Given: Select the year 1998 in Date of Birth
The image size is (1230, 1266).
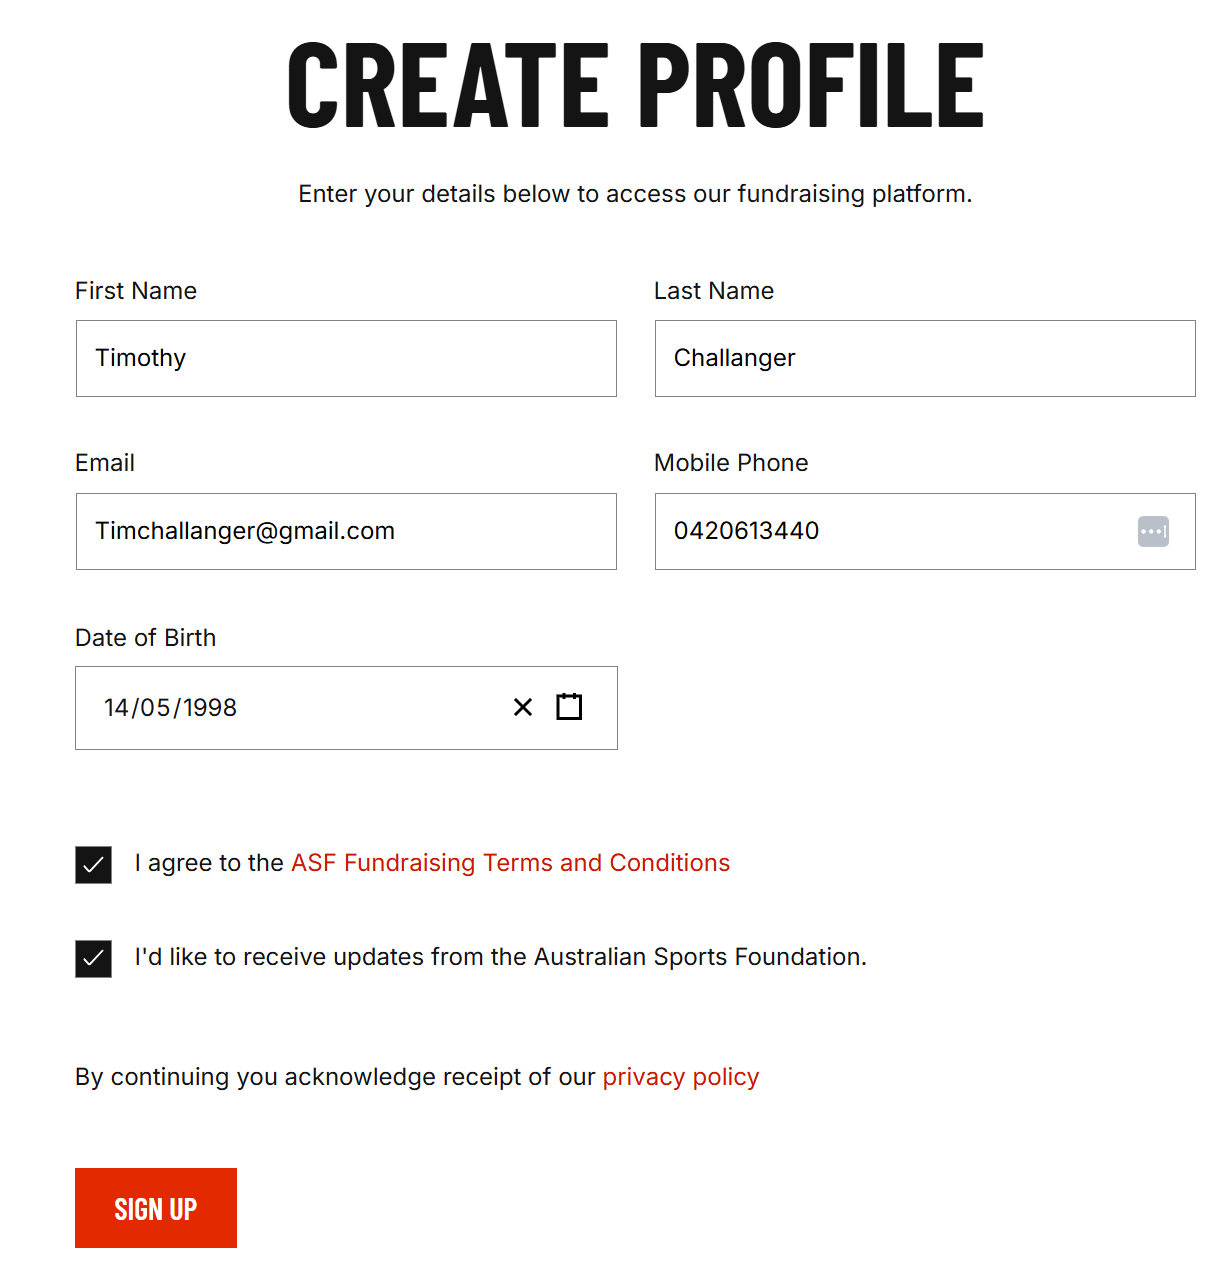Looking at the screenshot, I should [x=210, y=708].
